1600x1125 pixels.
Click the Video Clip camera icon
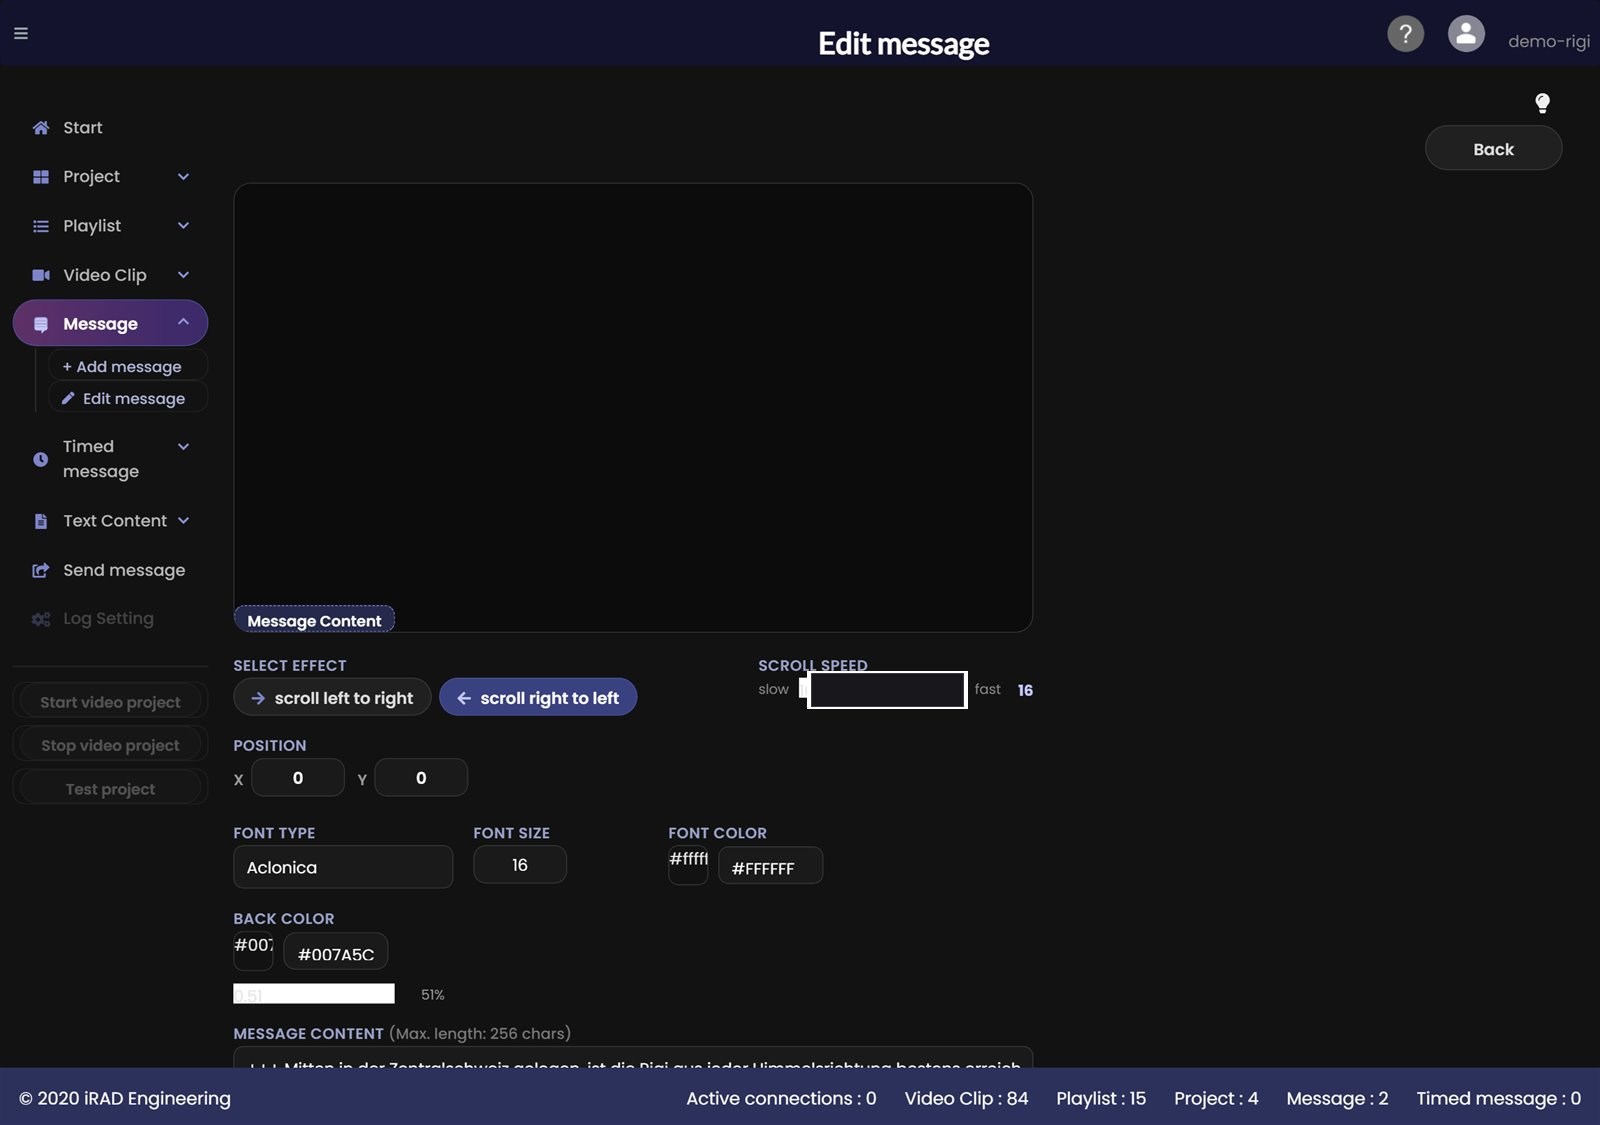click(41, 275)
